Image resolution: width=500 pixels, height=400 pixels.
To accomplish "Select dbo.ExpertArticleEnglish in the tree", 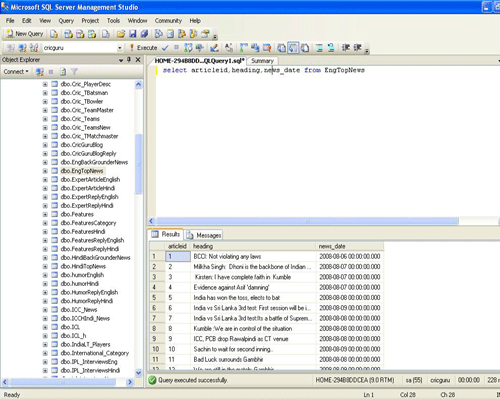I will [90, 179].
